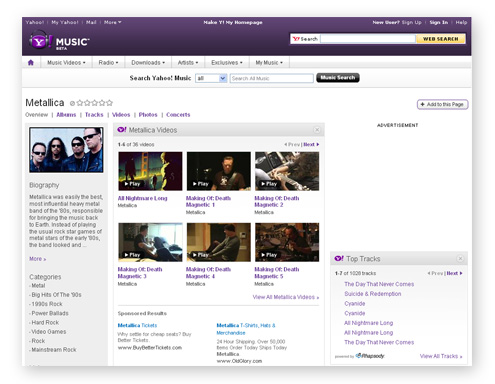Rate Metallica with the first star
This screenshot has width=495, height=384.
(80, 103)
